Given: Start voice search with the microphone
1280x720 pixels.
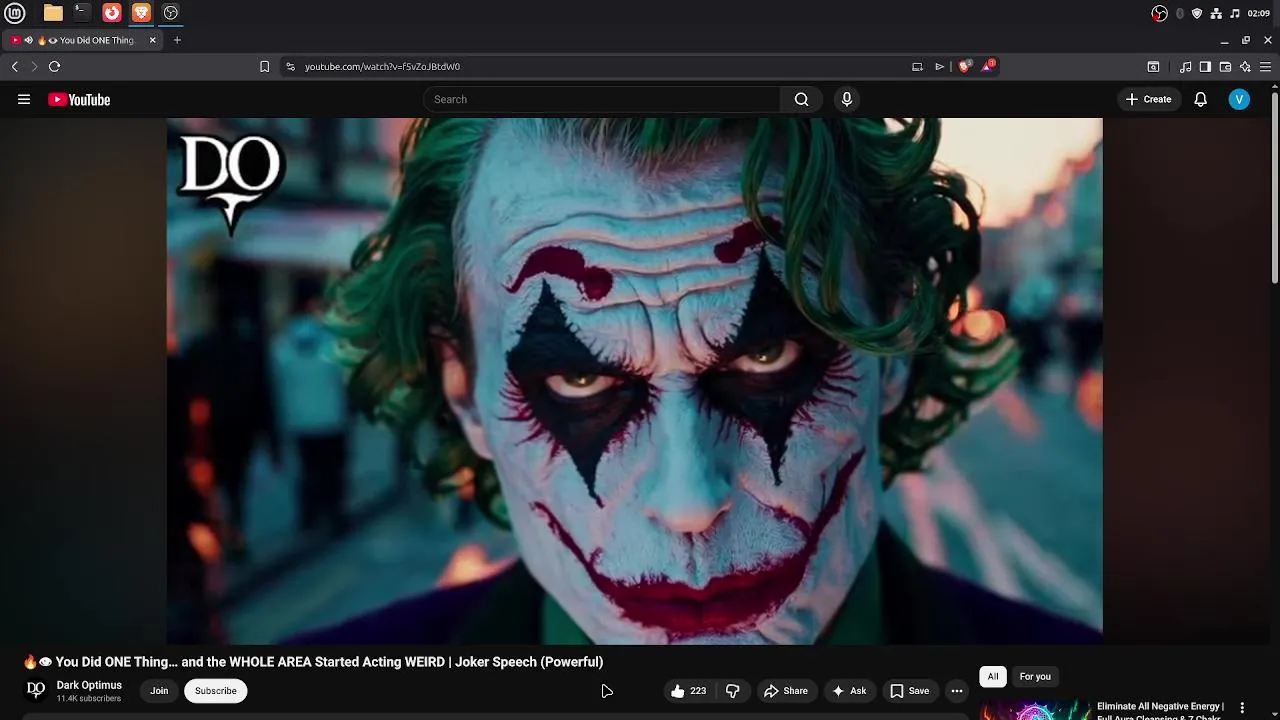Looking at the screenshot, I should [x=847, y=99].
